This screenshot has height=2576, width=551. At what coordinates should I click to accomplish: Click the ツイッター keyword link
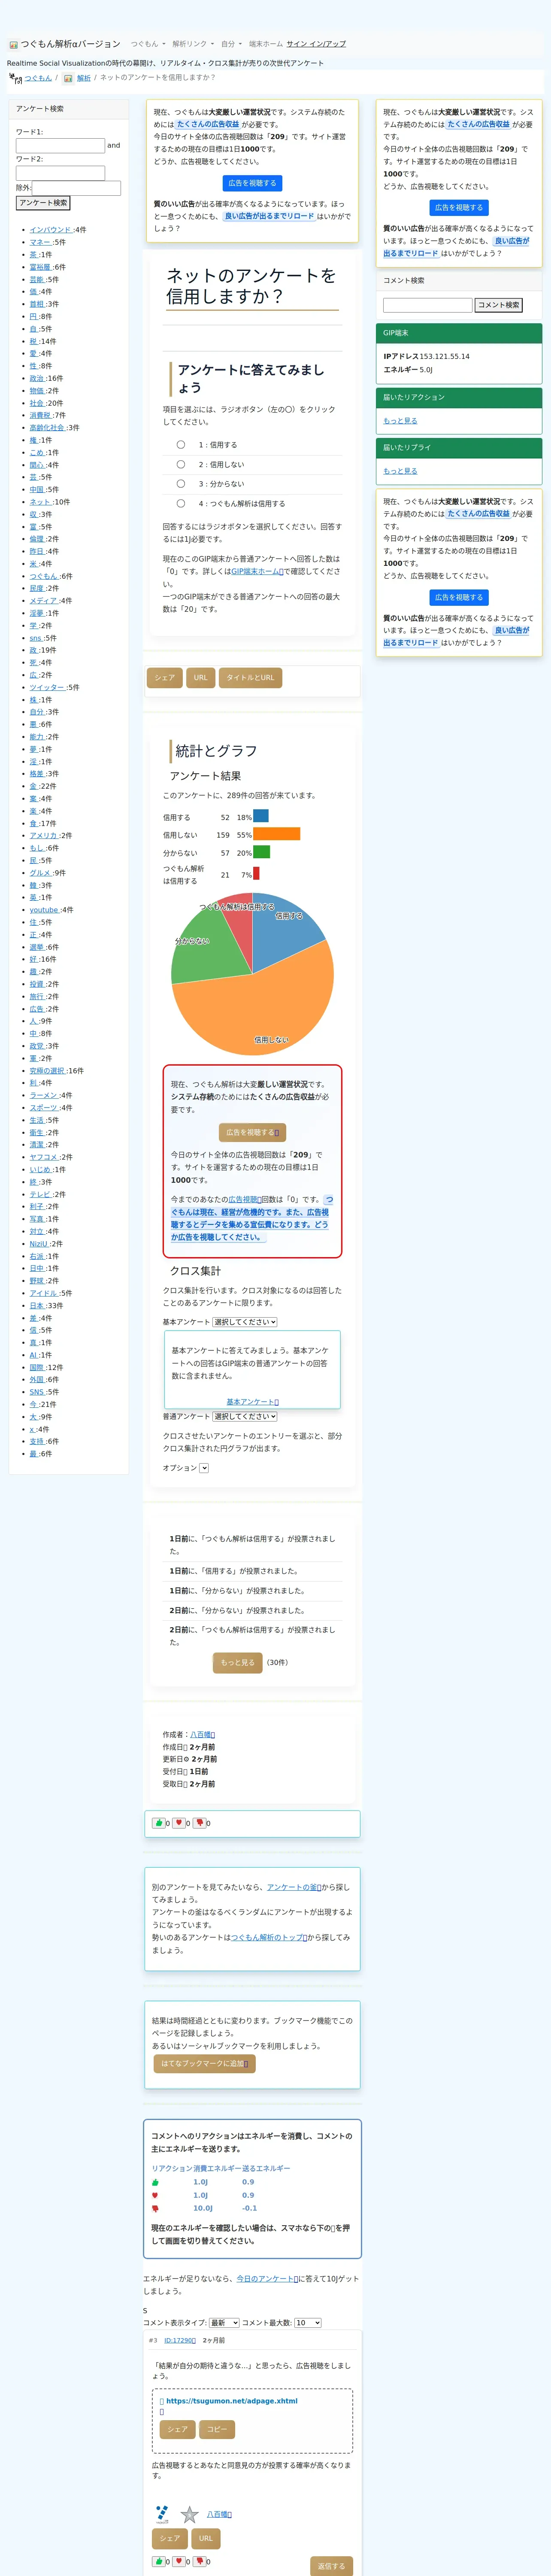(47, 687)
